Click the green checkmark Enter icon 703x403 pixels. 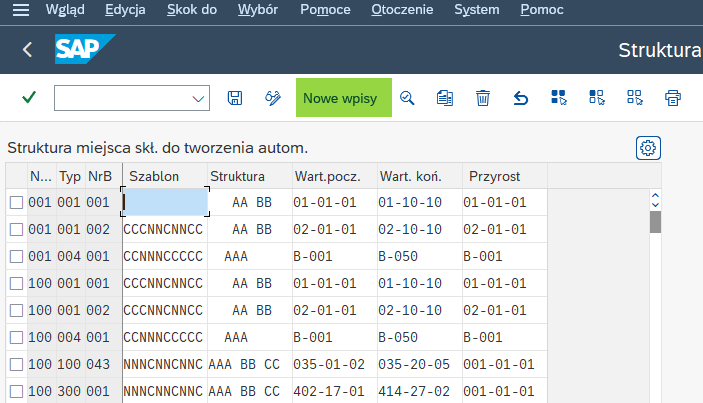[x=29, y=98]
